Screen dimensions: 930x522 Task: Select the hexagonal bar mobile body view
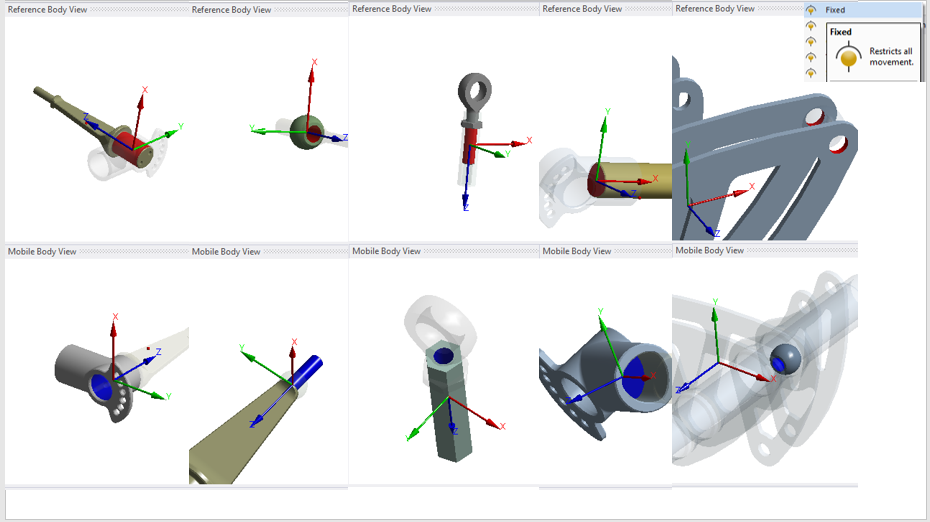coord(444,371)
